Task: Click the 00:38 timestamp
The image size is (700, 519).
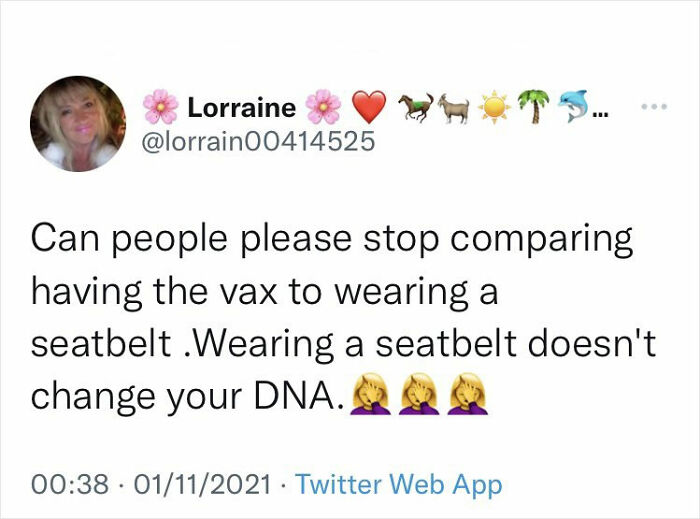Action: [68, 485]
